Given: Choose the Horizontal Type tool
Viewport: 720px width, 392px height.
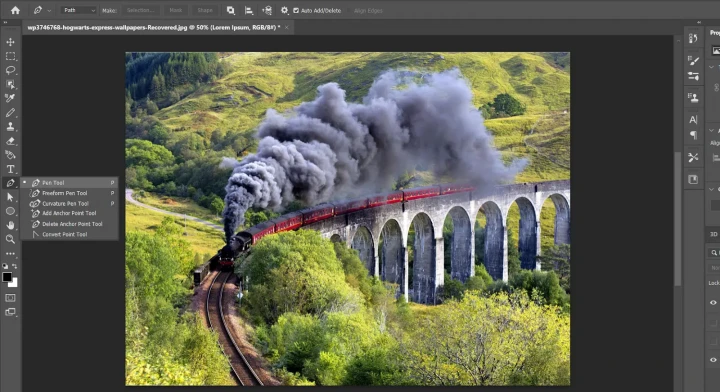Looking at the screenshot, I should pyautogui.click(x=10, y=169).
